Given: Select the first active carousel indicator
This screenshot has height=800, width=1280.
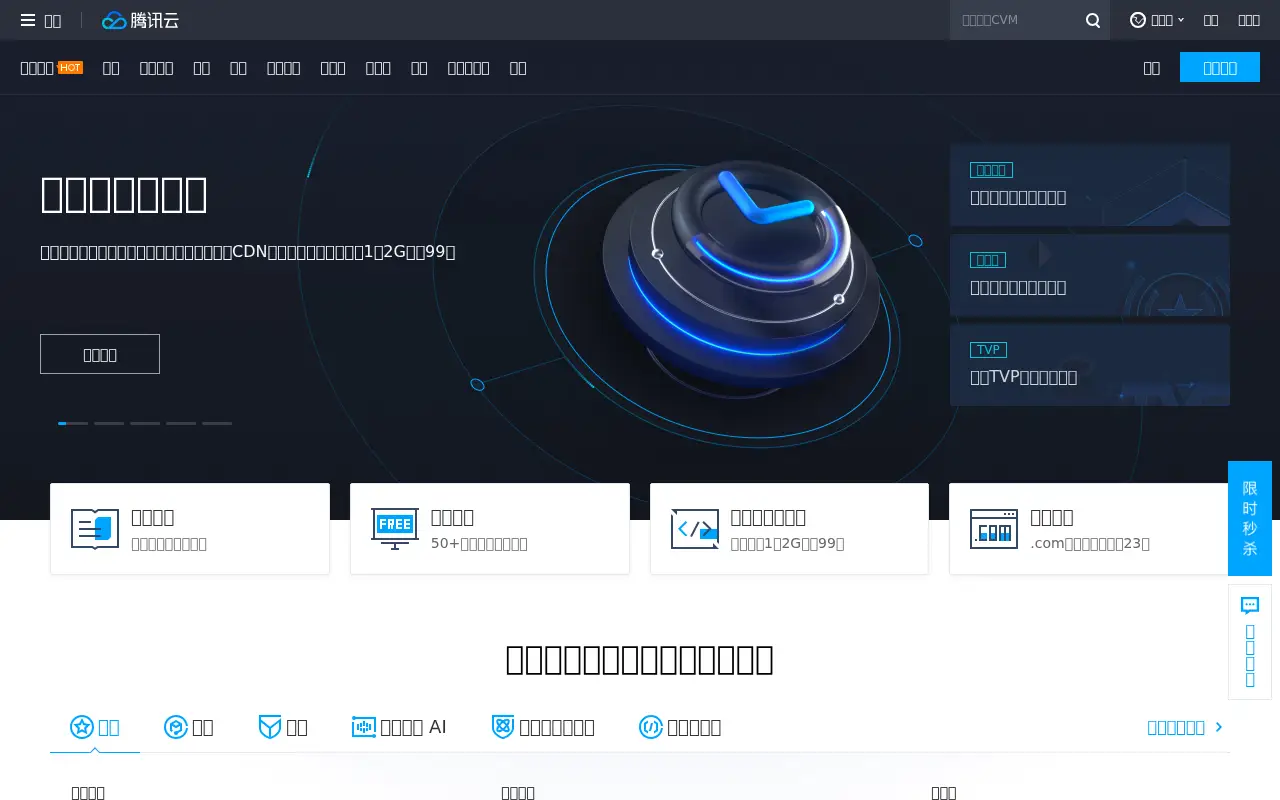Looking at the screenshot, I should pyautogui.click(x=73, y=423).
